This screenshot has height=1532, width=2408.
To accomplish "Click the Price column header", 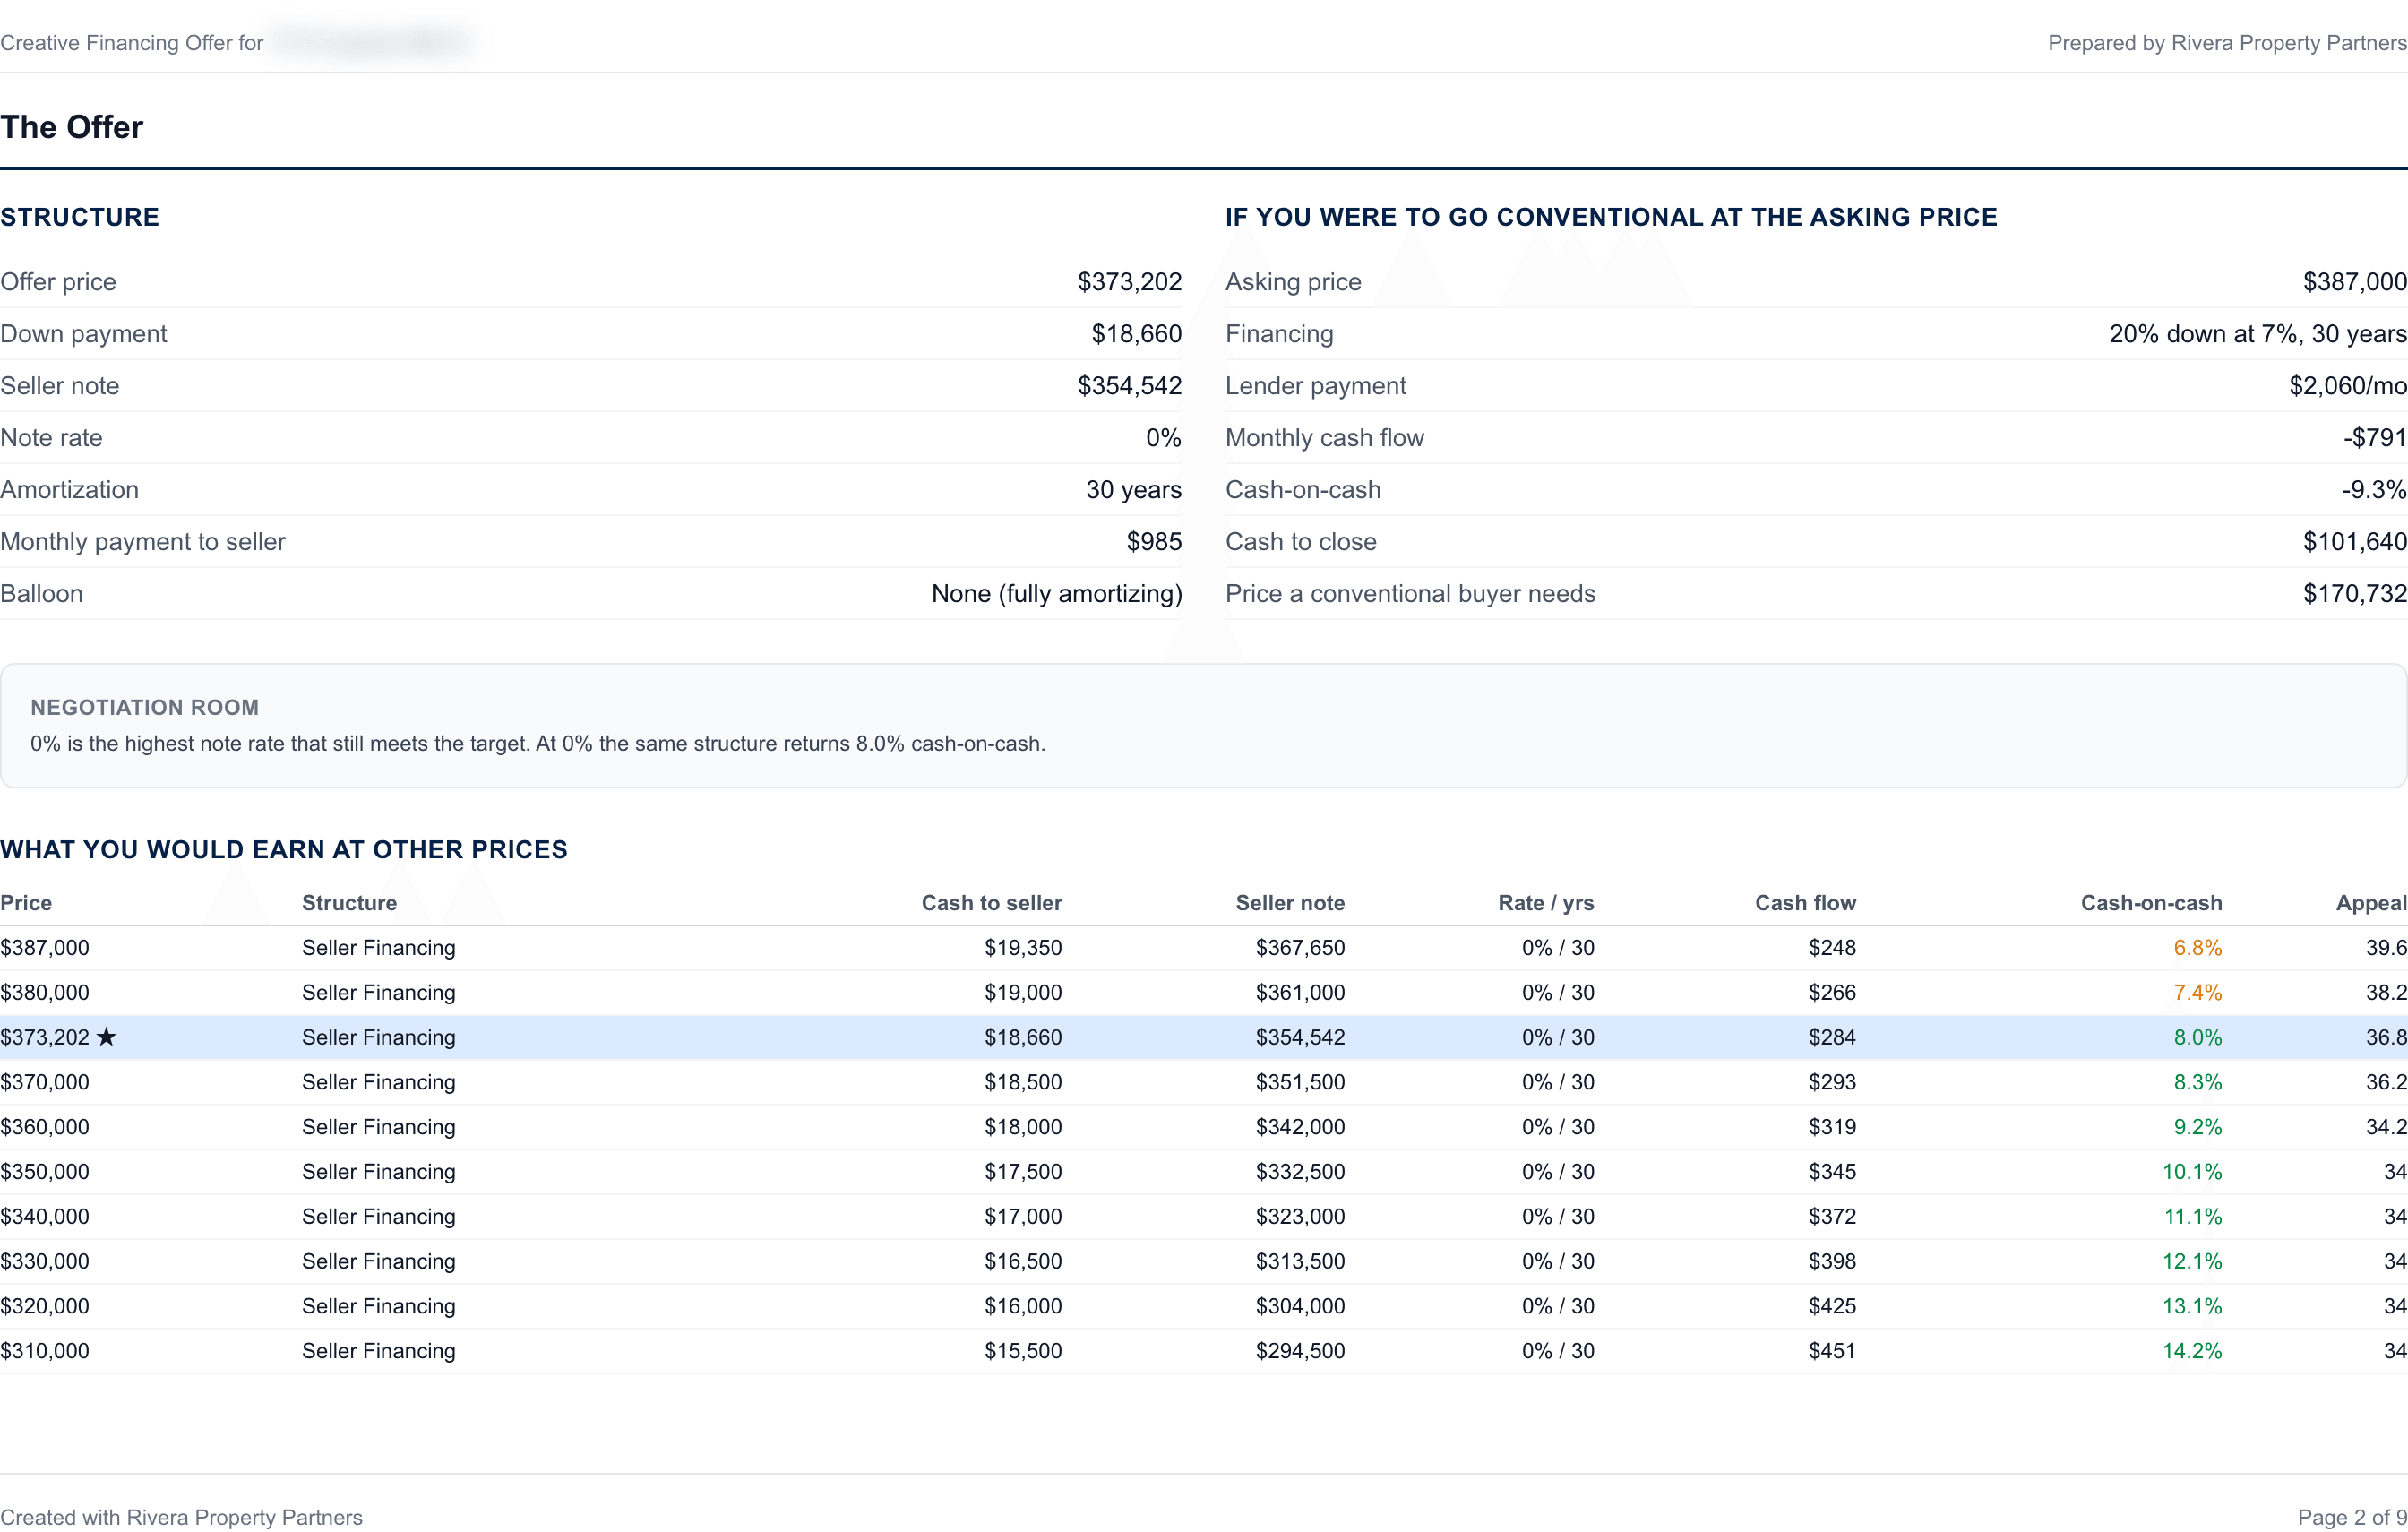I will 26,903.
